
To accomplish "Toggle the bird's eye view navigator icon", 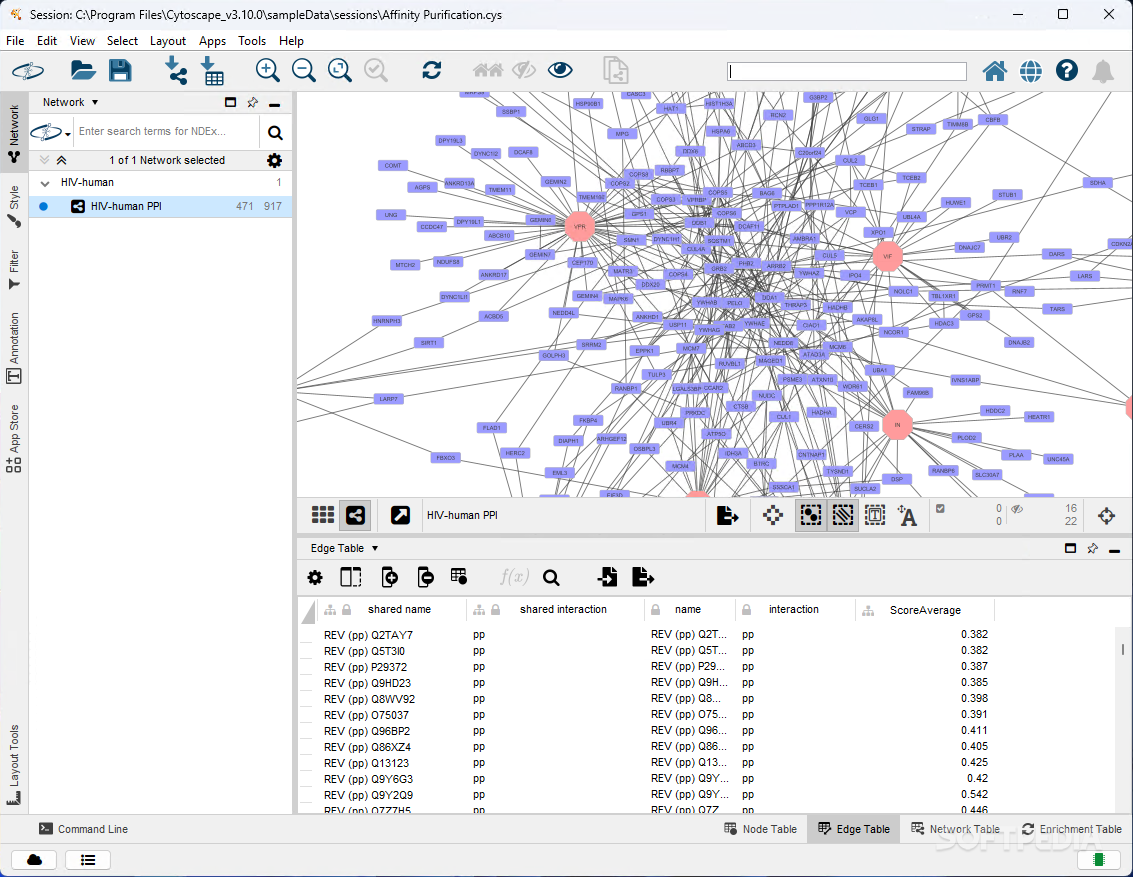I will pos(1106,516).
